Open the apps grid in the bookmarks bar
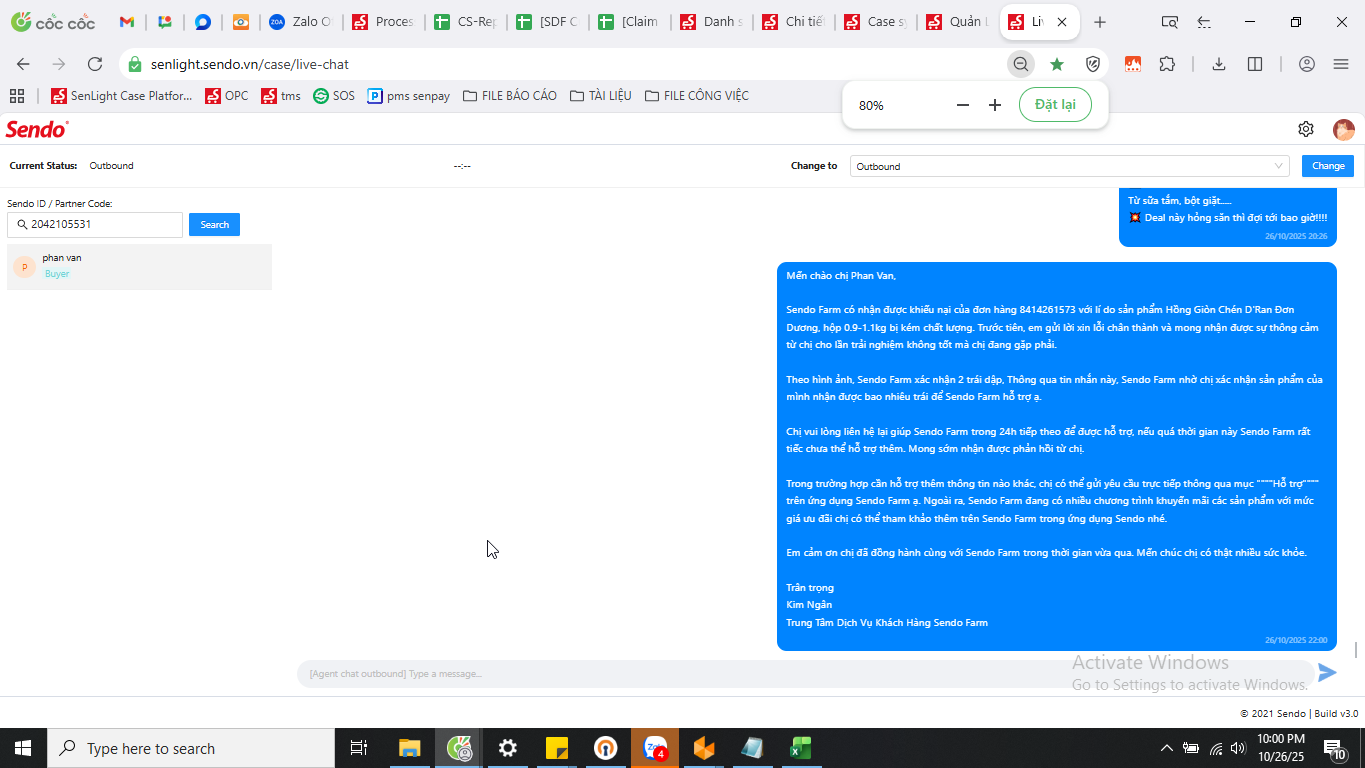 click(x=17, y=96)
